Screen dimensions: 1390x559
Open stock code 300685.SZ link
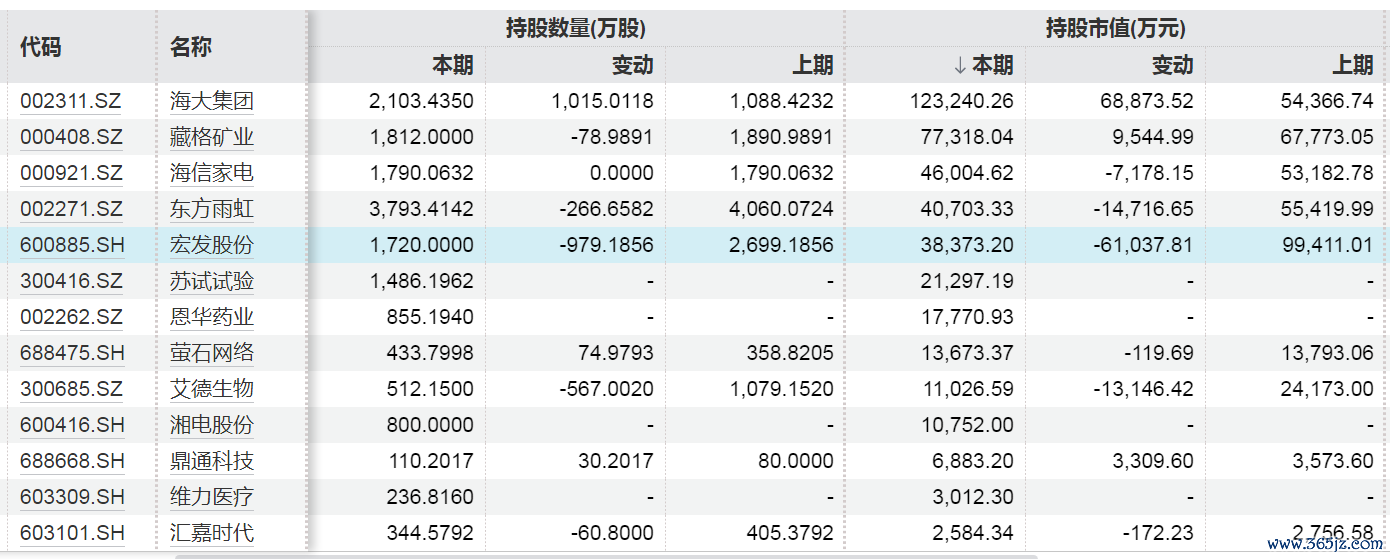(x=71, y=389)
